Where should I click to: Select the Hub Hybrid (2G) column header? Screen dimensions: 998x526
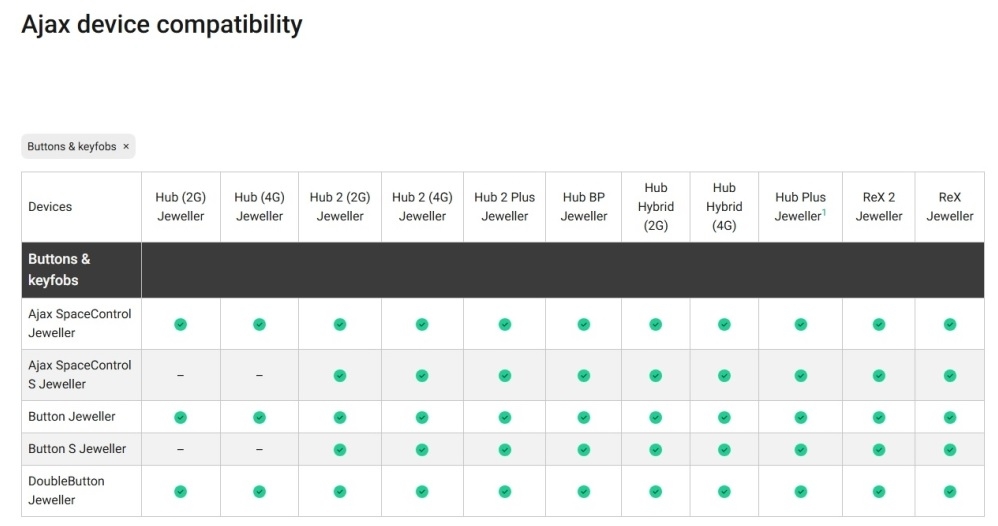click(655, 207)
